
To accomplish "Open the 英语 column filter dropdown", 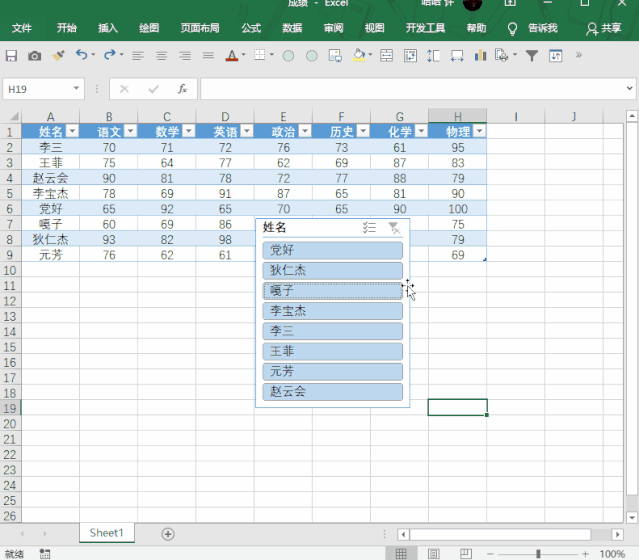I will (x=247, y=131).
